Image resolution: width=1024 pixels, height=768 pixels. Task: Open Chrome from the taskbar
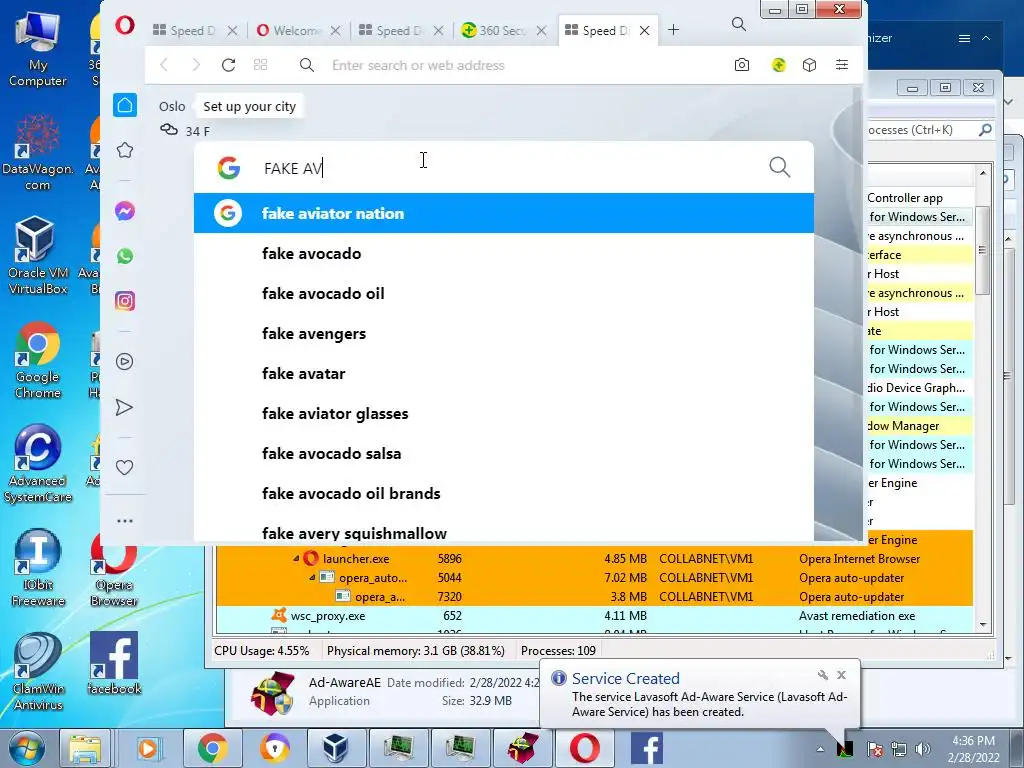tap(212, 748)
